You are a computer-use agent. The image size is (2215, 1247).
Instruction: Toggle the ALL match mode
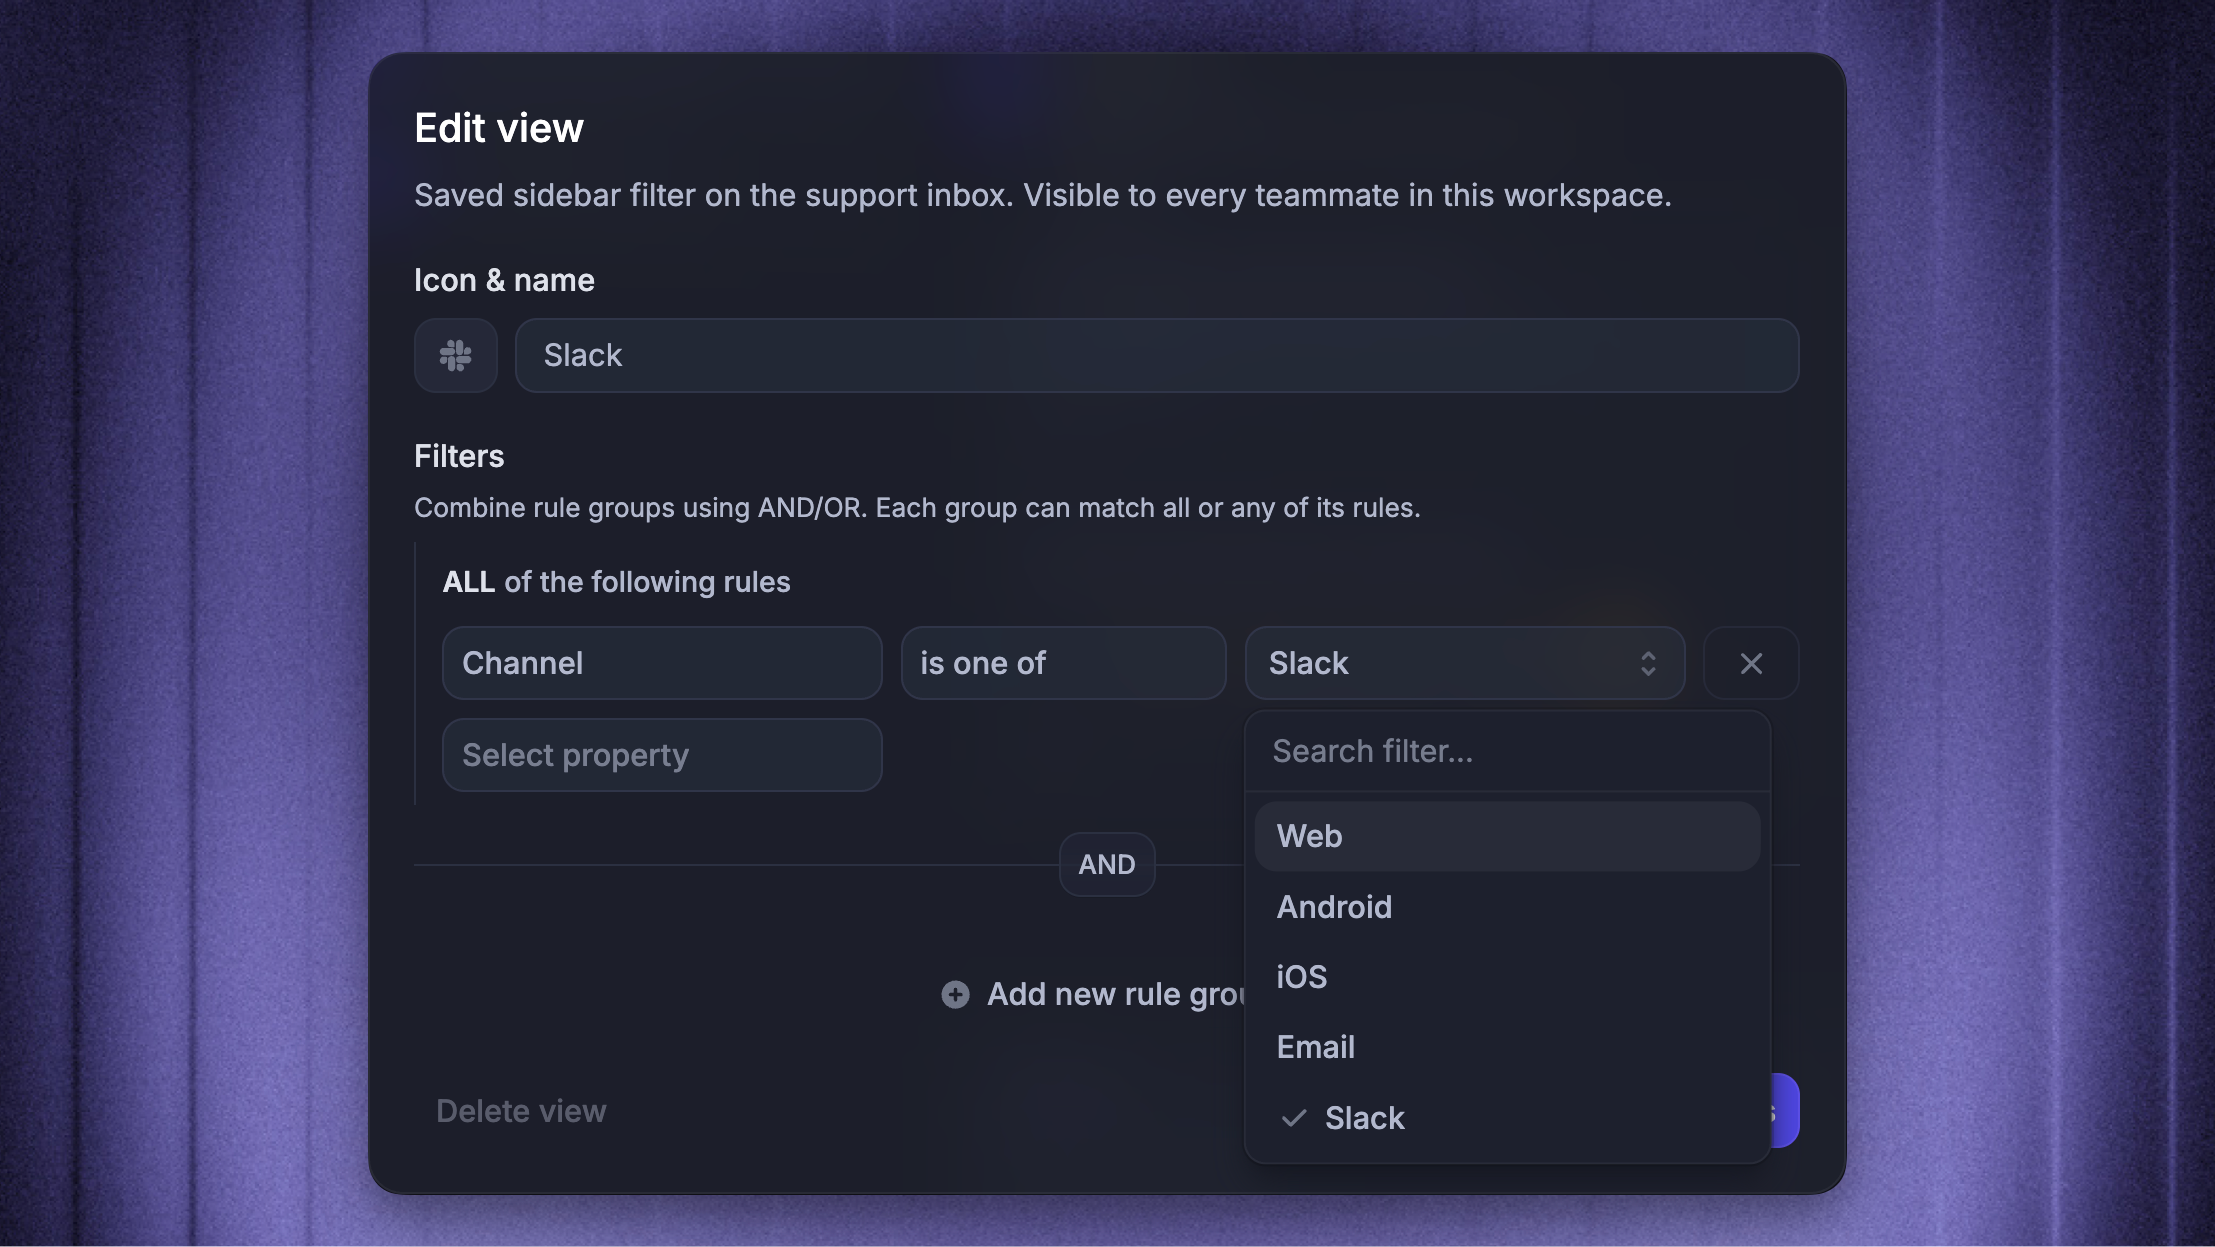[468, 582]
